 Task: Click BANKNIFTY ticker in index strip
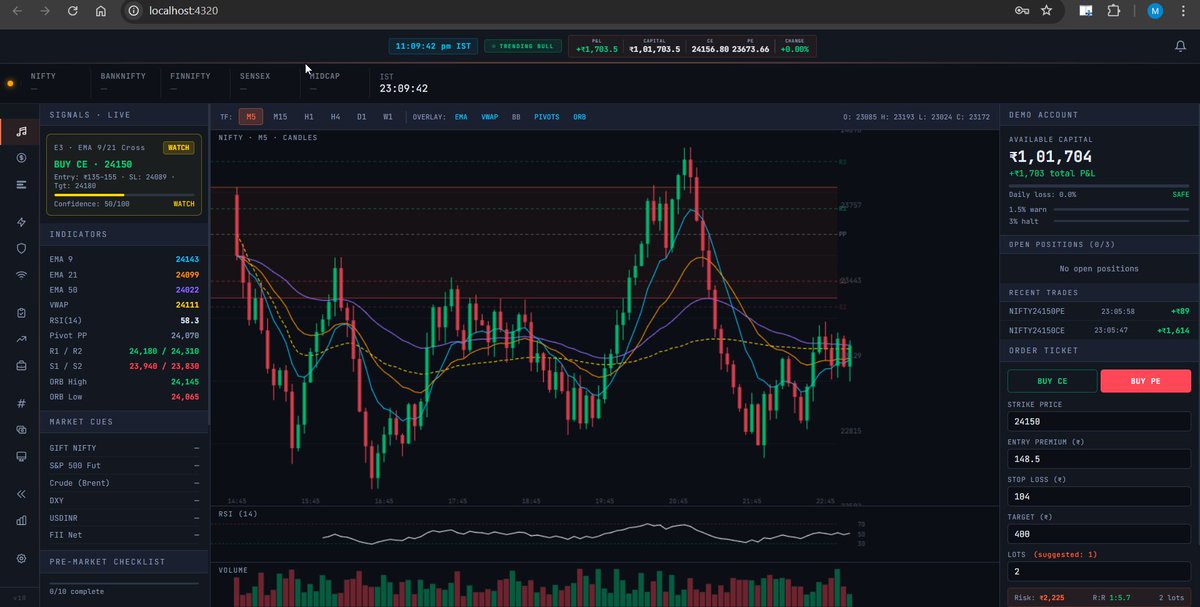(x=125, y=81)
